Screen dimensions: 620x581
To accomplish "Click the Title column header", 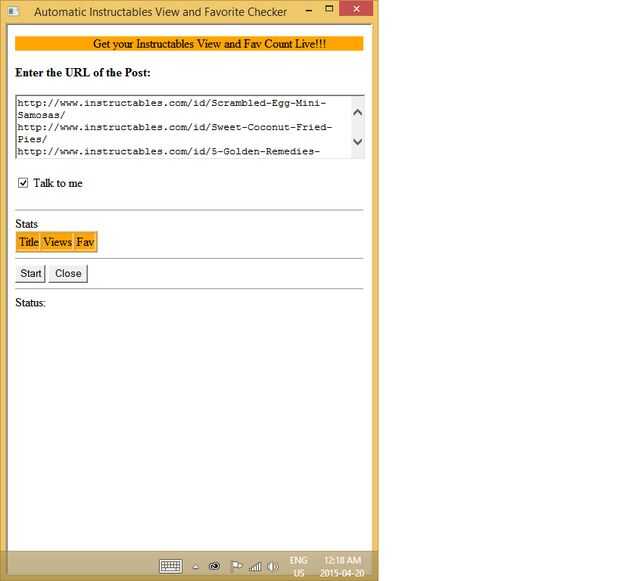I will click(28, 242).
